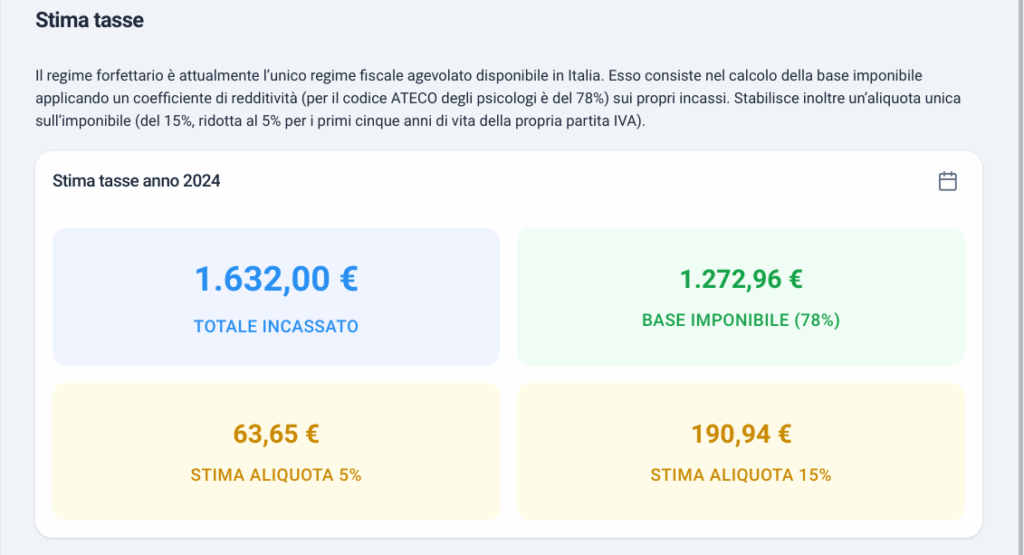Click the Stima tasse anno 2024 title
Viewport: 1024px width, 555px height.
point(136,181)
